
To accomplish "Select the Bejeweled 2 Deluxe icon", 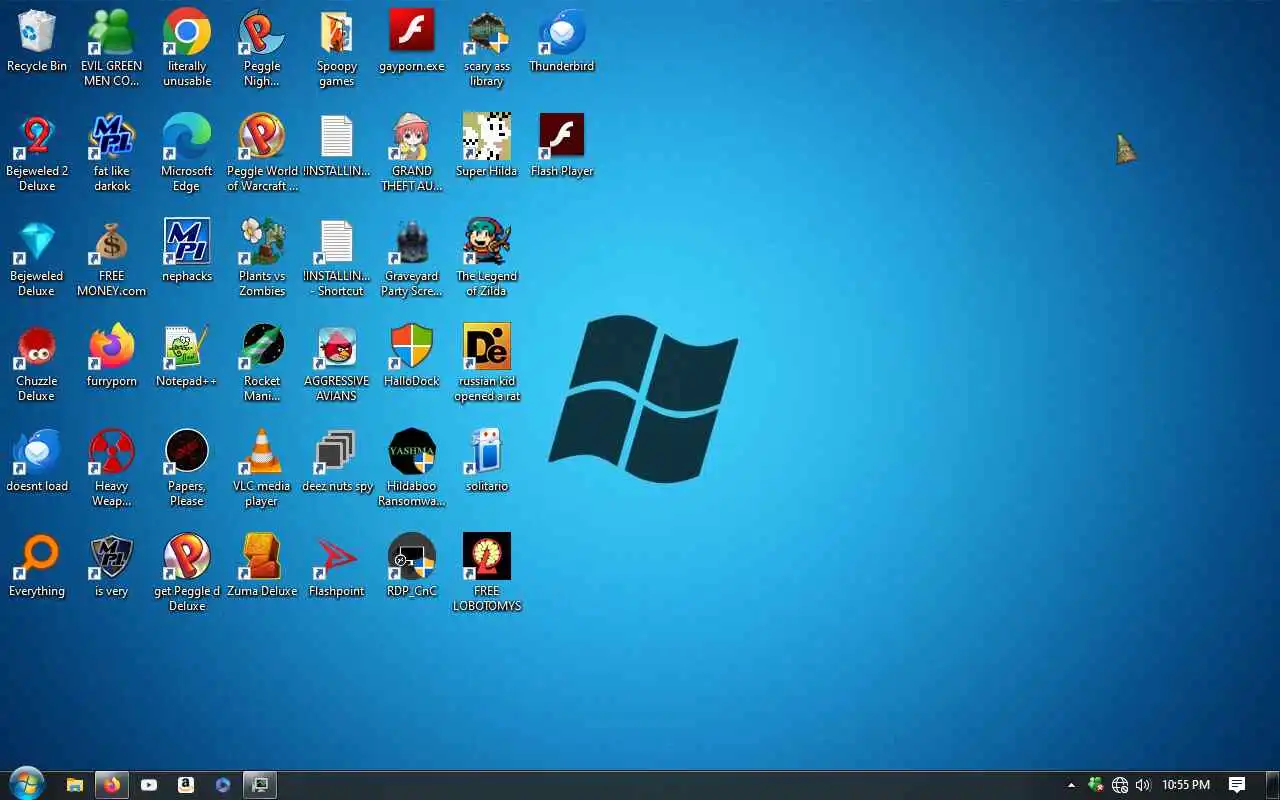I will click(37, 153).
